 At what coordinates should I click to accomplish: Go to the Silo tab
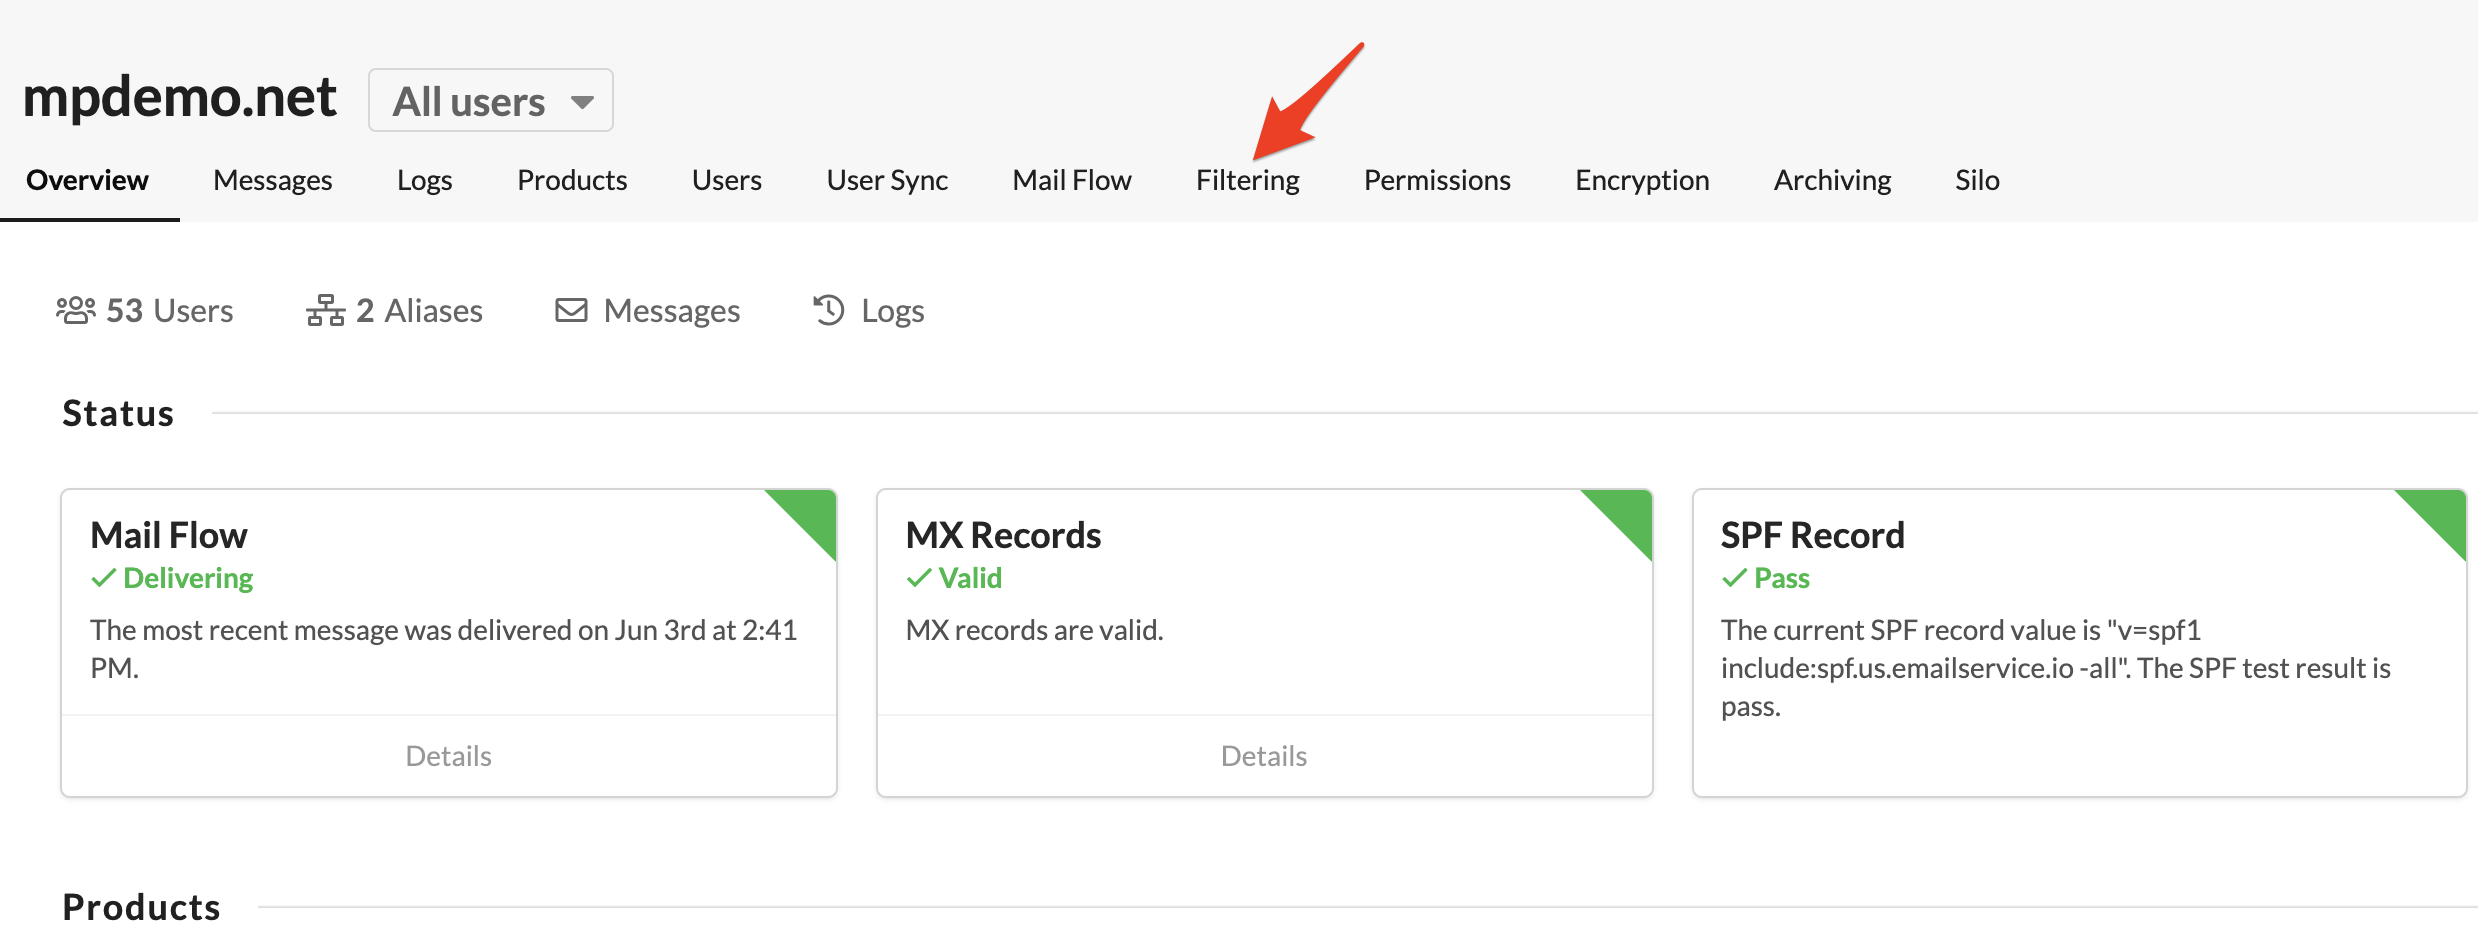click(x=1977, y=180)
